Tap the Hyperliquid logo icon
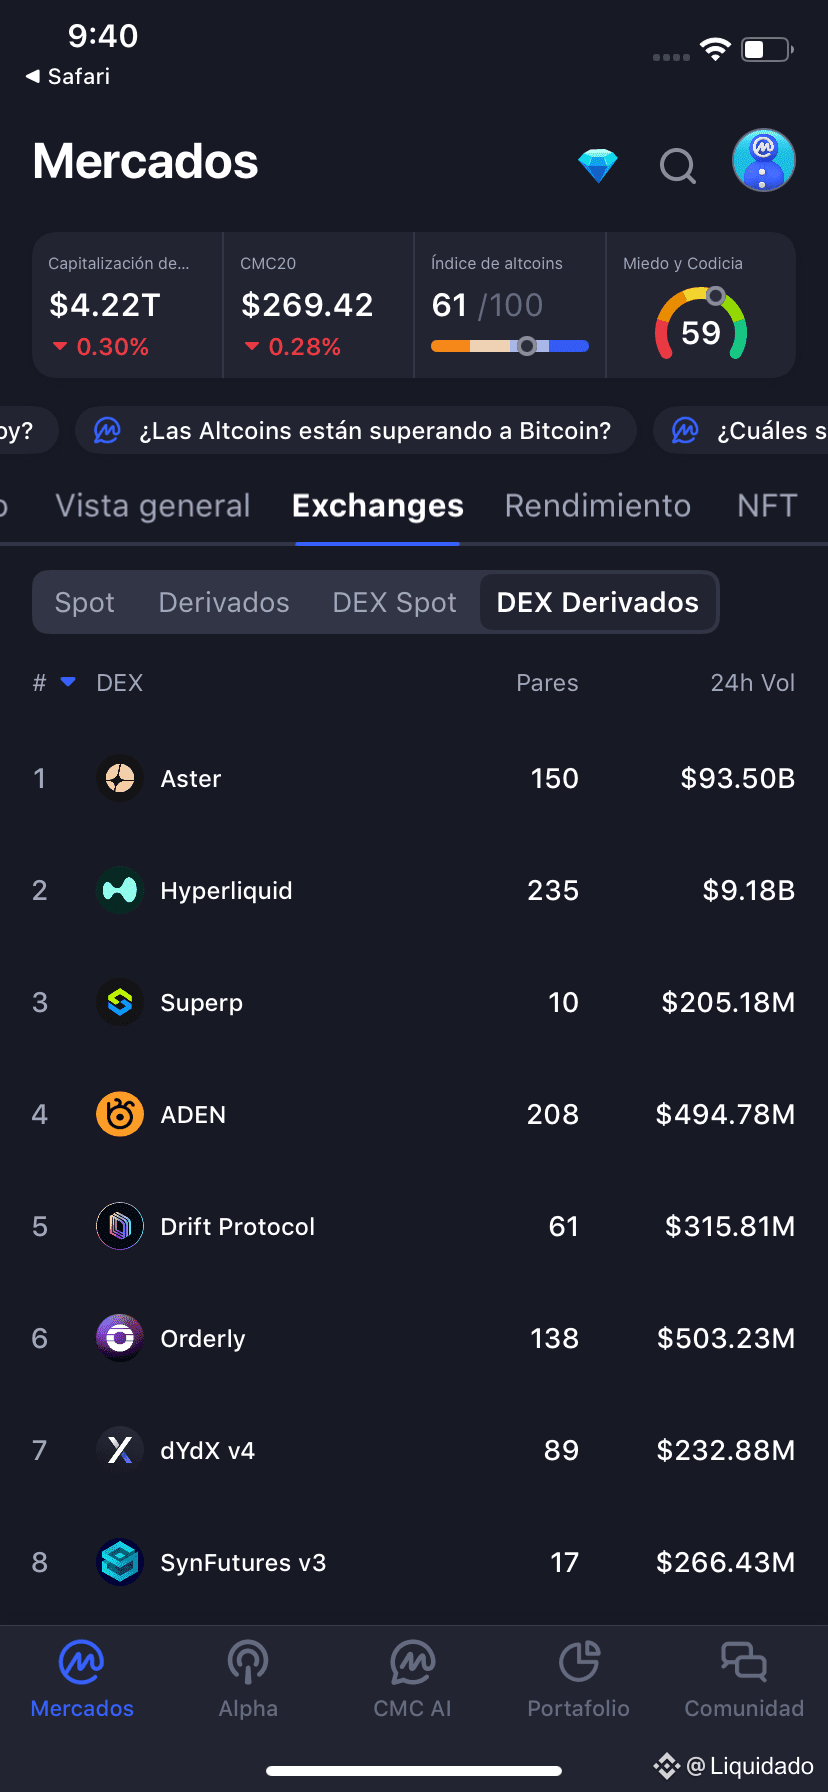 point(120,890)
